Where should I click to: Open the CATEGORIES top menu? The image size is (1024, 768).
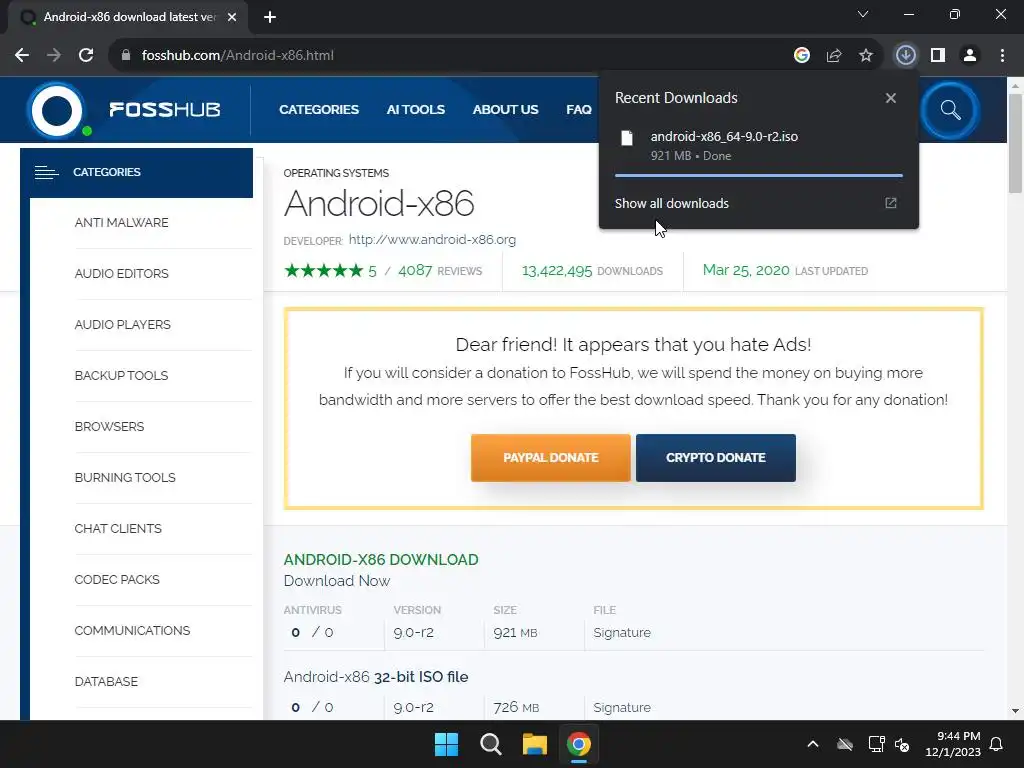[319, 110]
